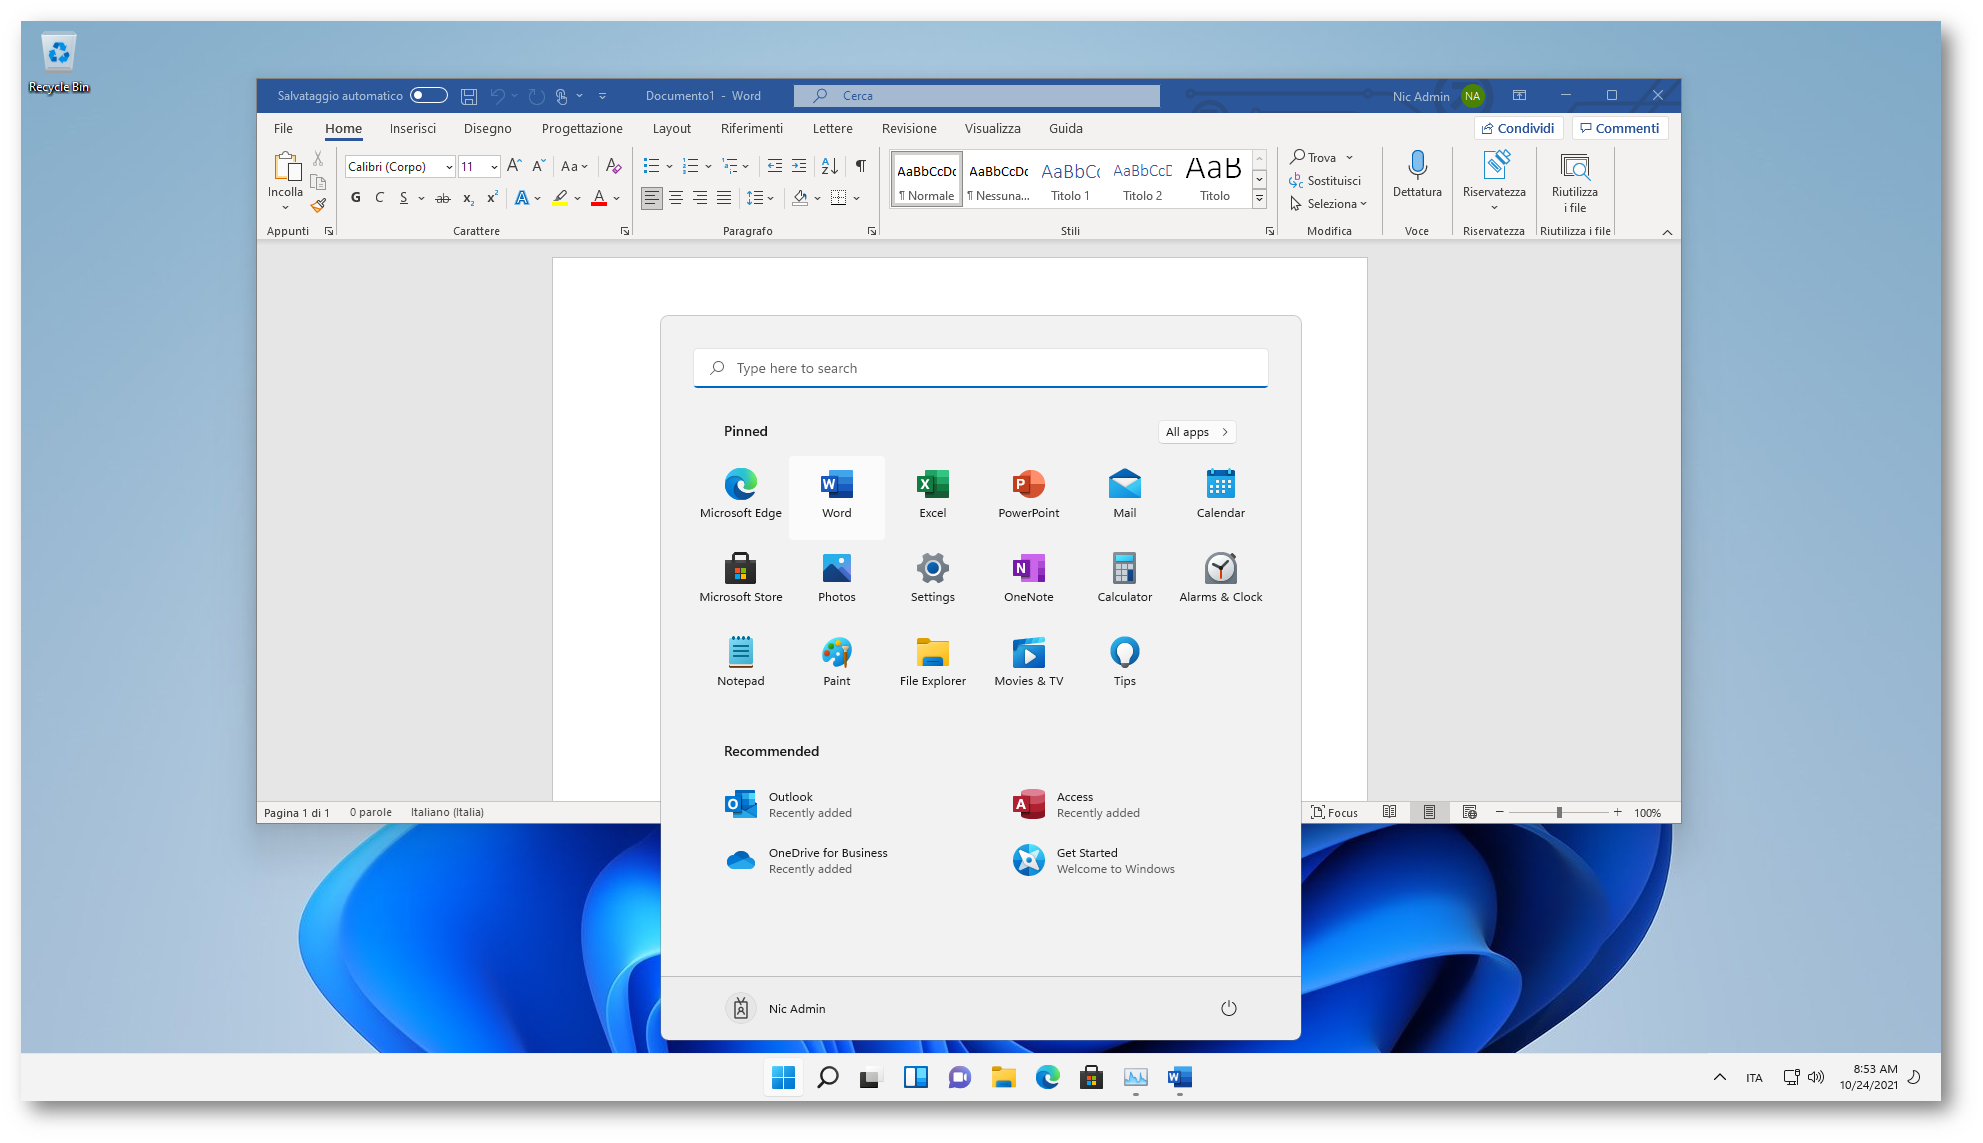Expand the font size dropdown
The width and height of the screenshot is (1983, 1143).
tap(494, 167)
